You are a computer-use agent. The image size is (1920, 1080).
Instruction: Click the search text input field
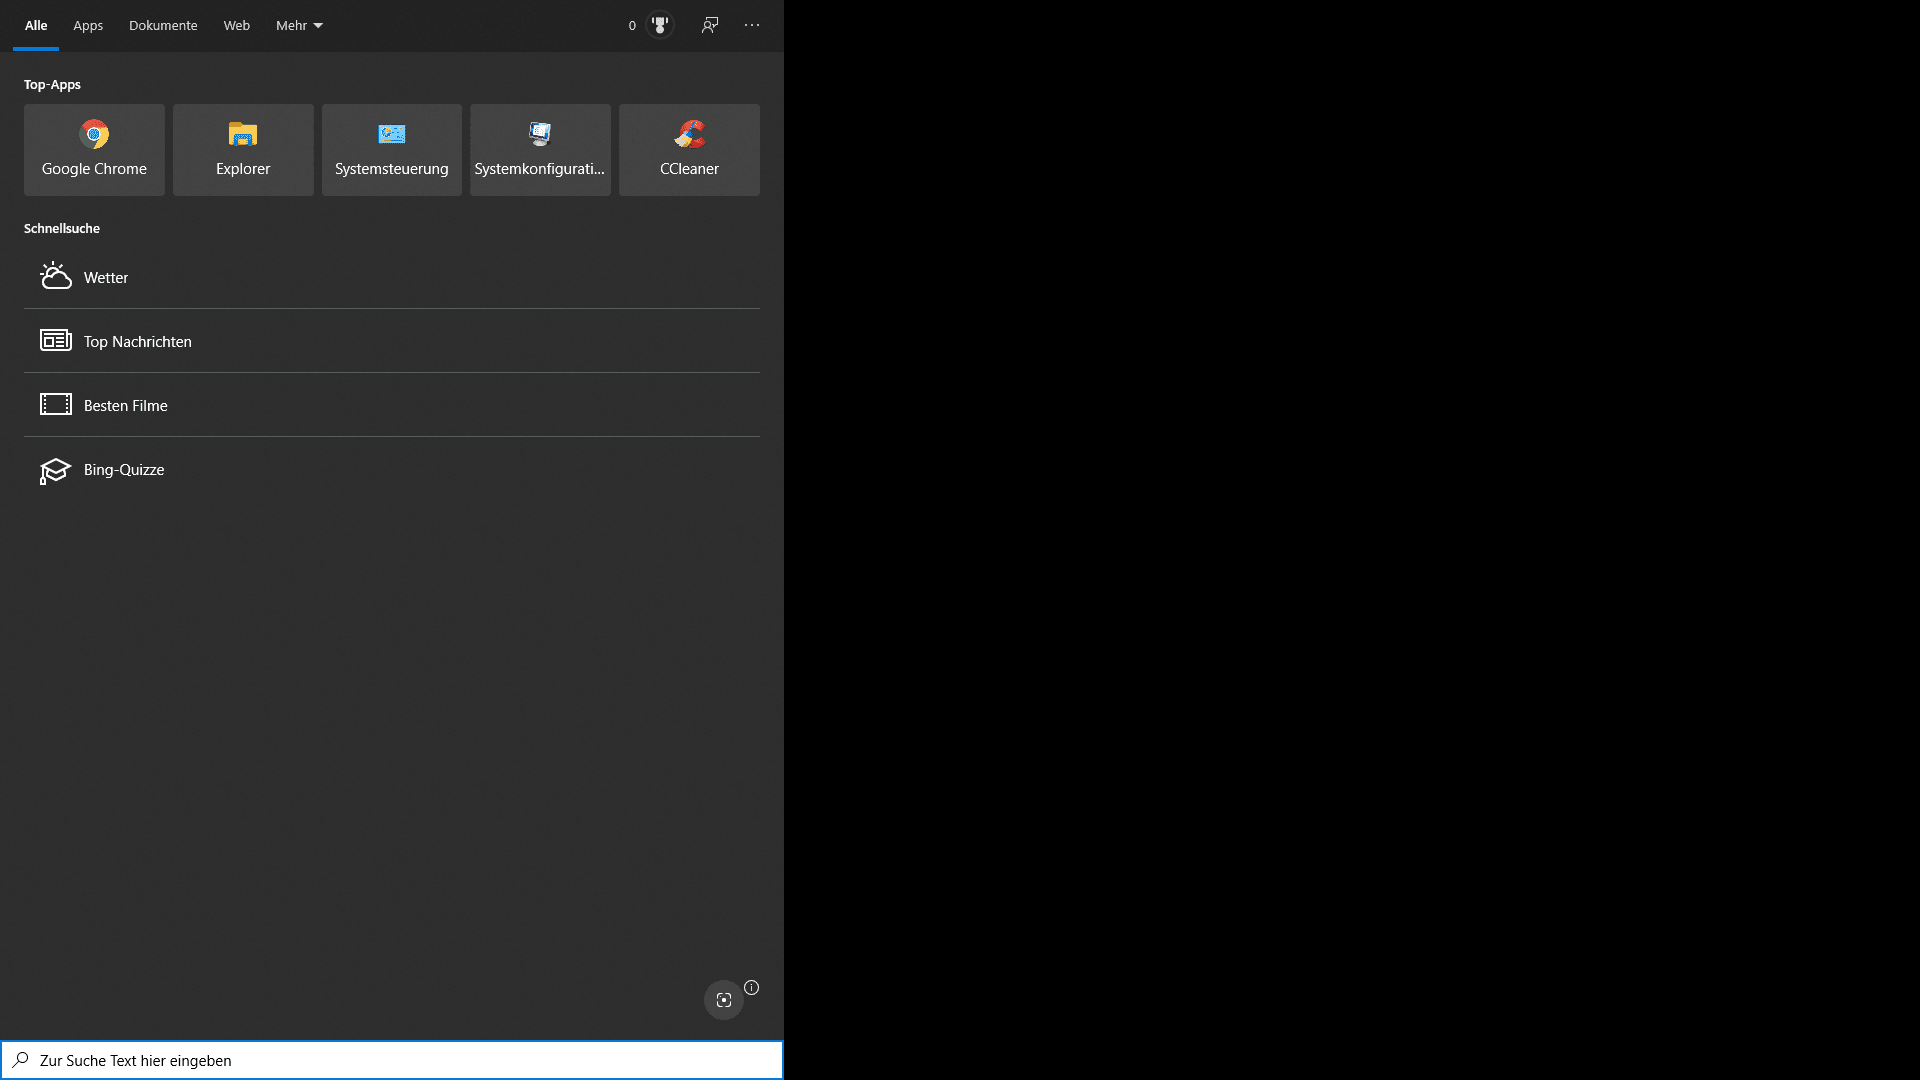(400, 1060)
